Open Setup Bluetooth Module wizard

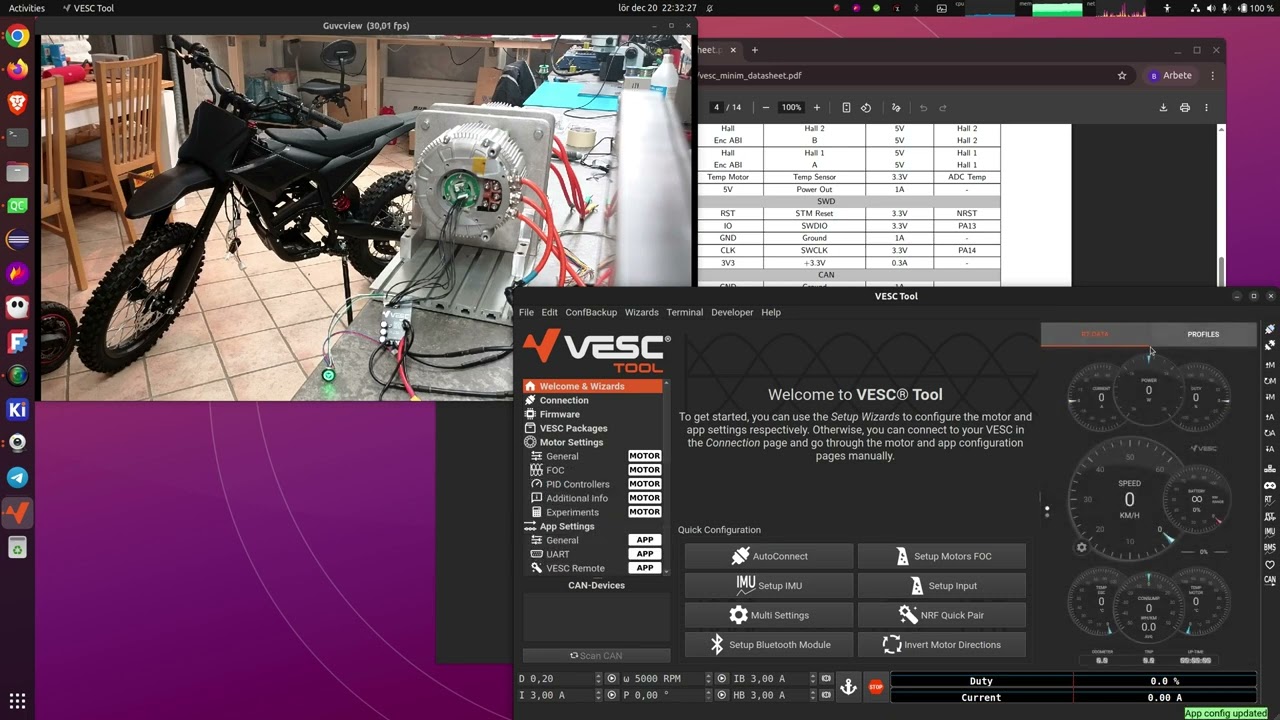pos(769,645)
